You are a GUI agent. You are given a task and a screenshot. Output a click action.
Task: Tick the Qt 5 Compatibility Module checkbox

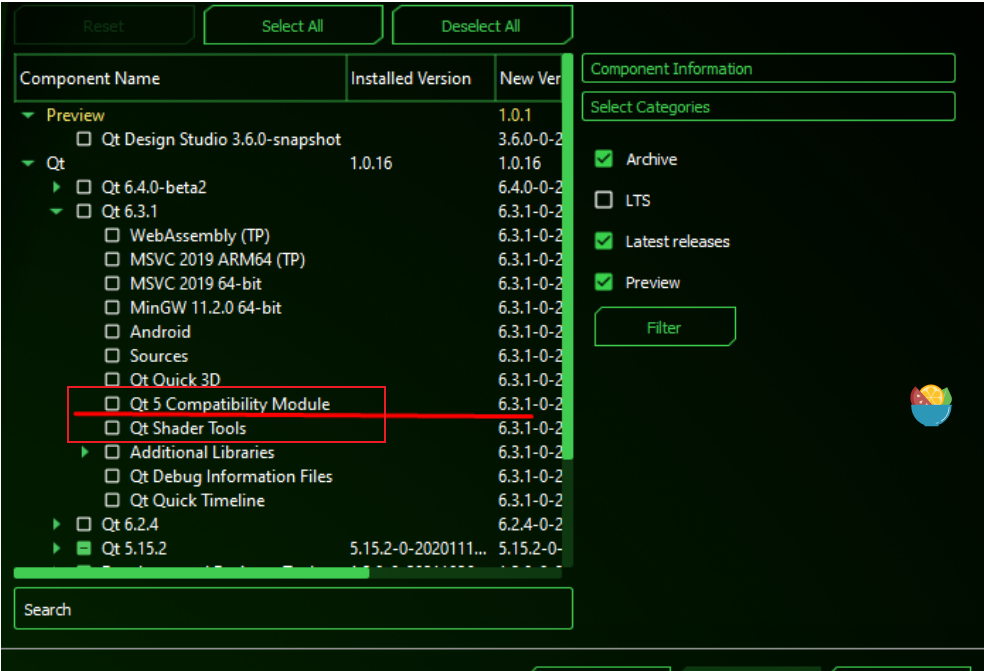click(112, 404)
